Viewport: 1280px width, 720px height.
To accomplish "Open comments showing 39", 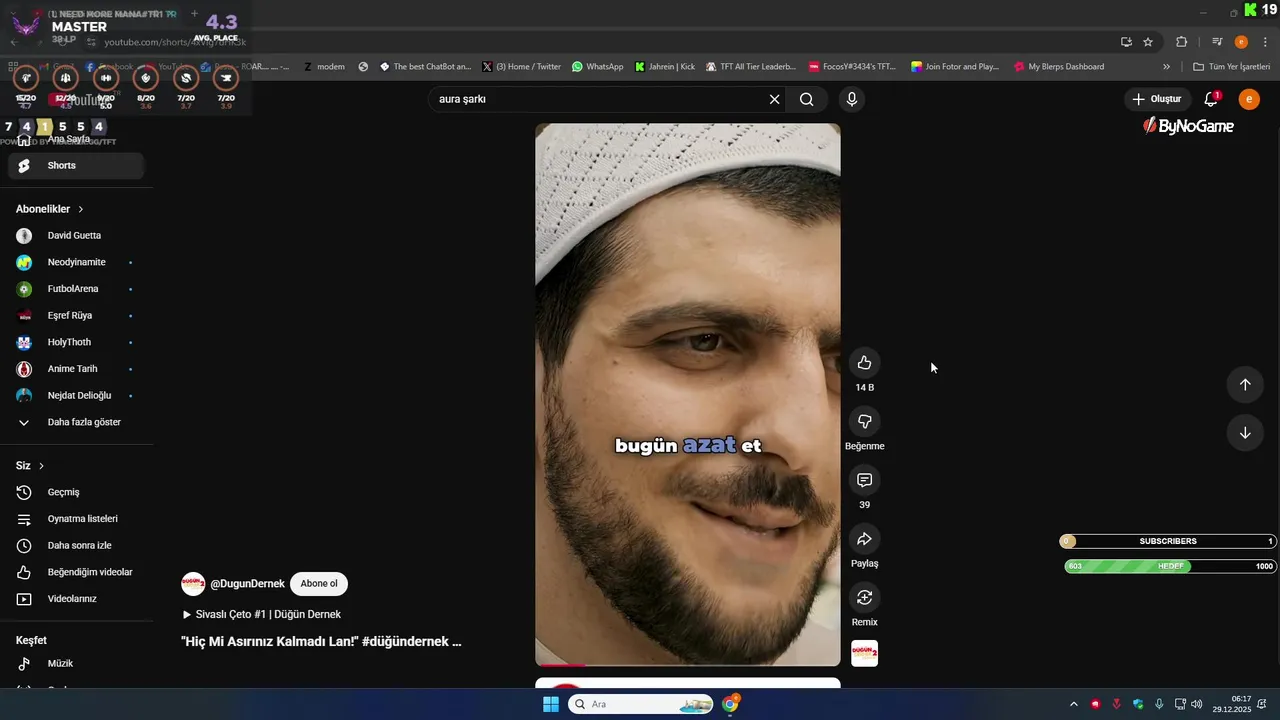I will [x=865, y=480].
